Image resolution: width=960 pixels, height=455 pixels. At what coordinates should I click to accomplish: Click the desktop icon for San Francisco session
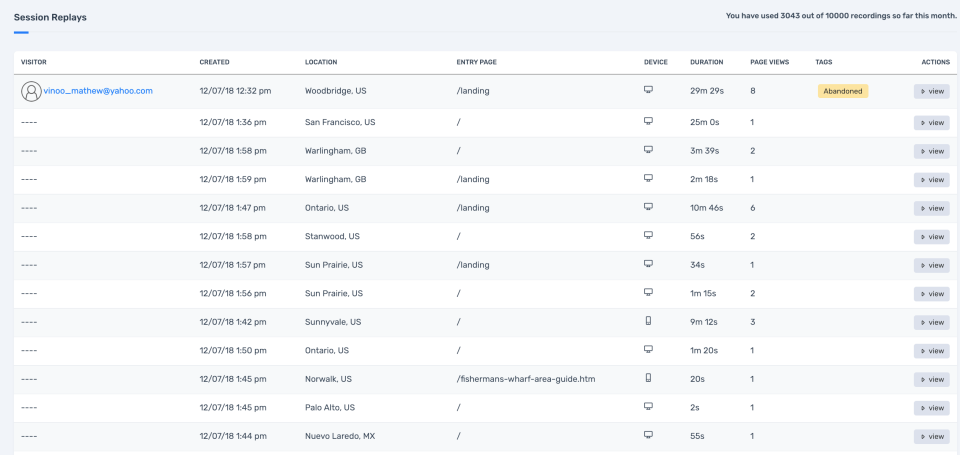tap(648, 122)
